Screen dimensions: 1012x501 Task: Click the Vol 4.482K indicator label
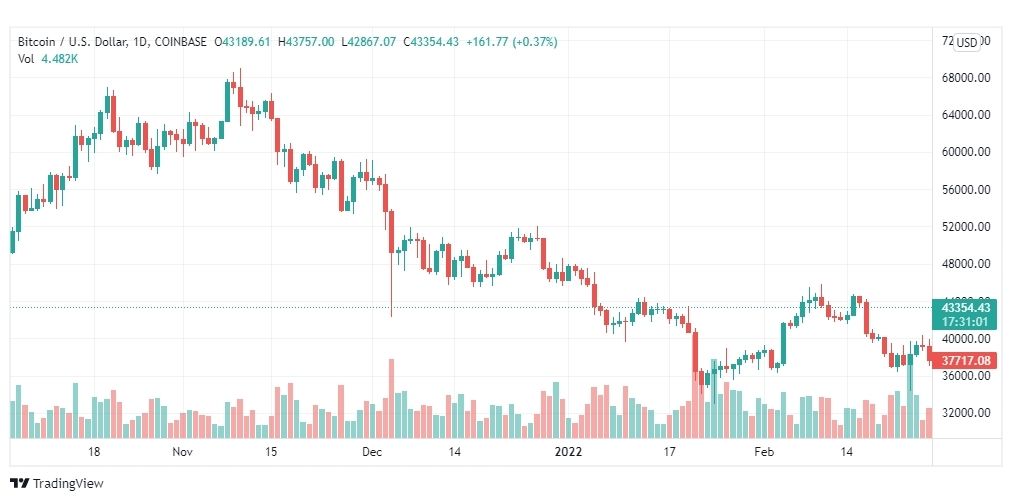[48, 58]
